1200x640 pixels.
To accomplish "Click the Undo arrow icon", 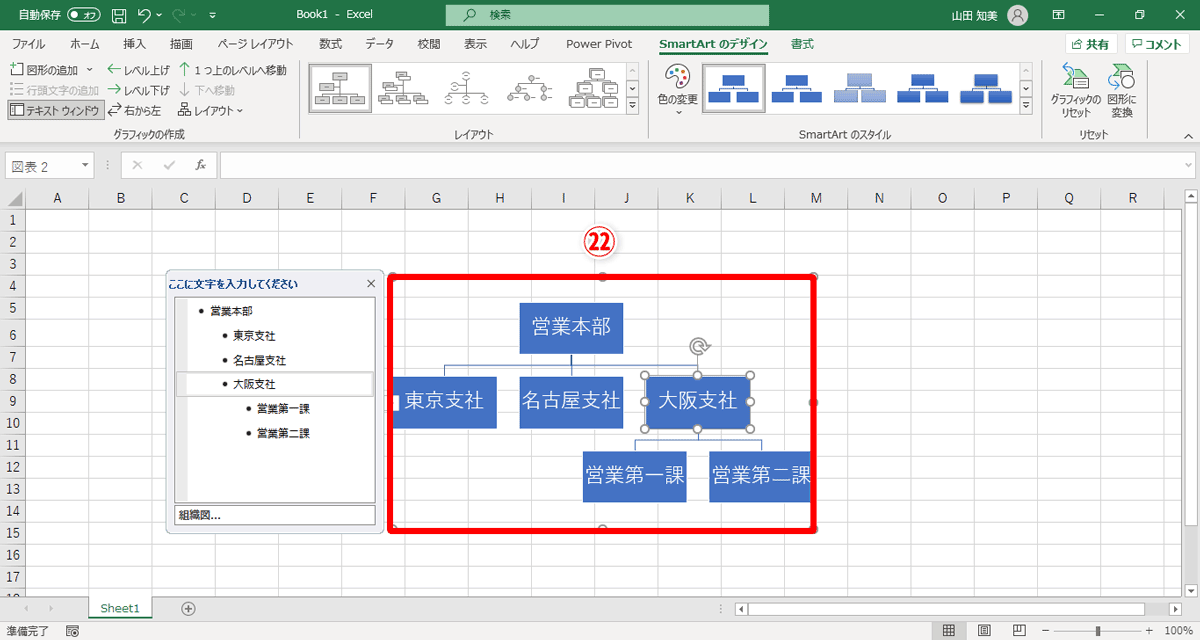I will 145,15.
